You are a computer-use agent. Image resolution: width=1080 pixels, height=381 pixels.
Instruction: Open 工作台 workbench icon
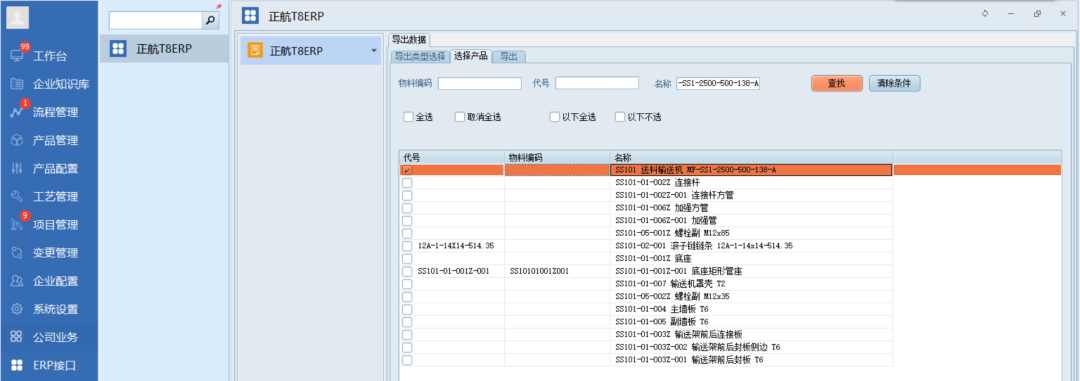click(17, 56)
